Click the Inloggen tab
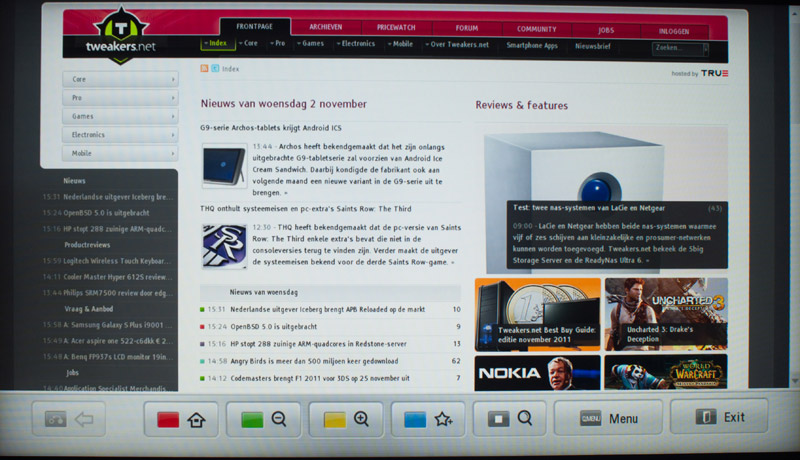 pos(673,32)
